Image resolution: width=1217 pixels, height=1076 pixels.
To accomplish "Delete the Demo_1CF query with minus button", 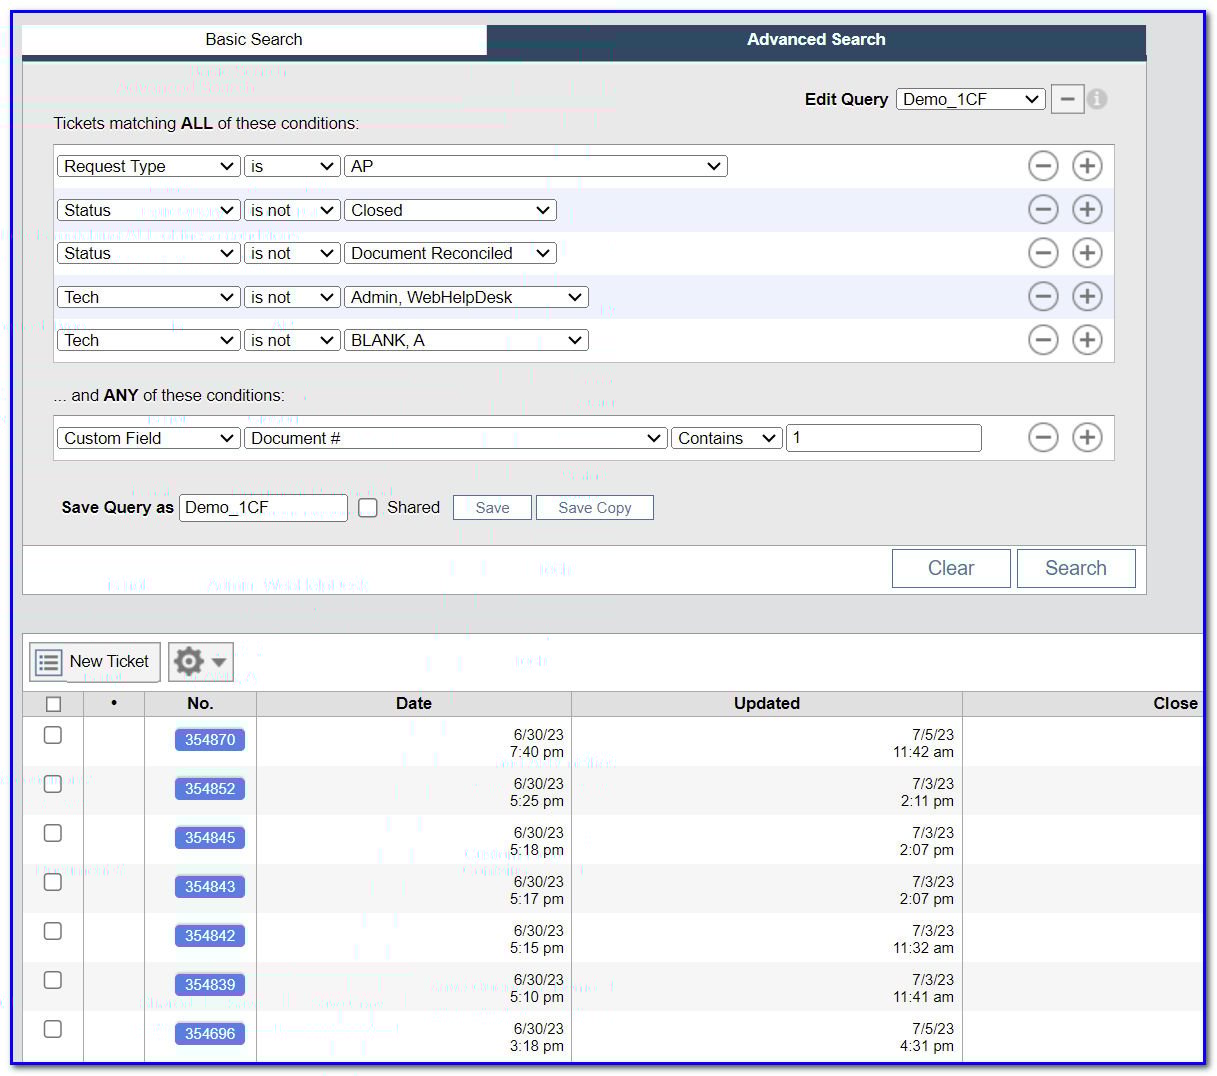I will coord(1067,99).
